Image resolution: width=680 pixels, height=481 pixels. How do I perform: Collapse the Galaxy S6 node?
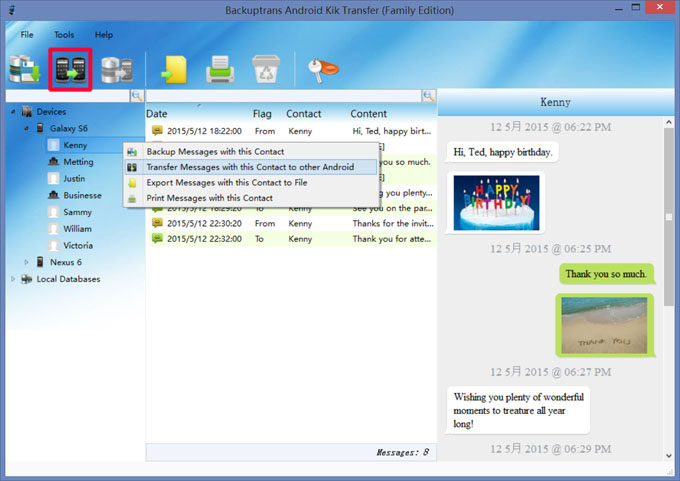tap(26, 128)
